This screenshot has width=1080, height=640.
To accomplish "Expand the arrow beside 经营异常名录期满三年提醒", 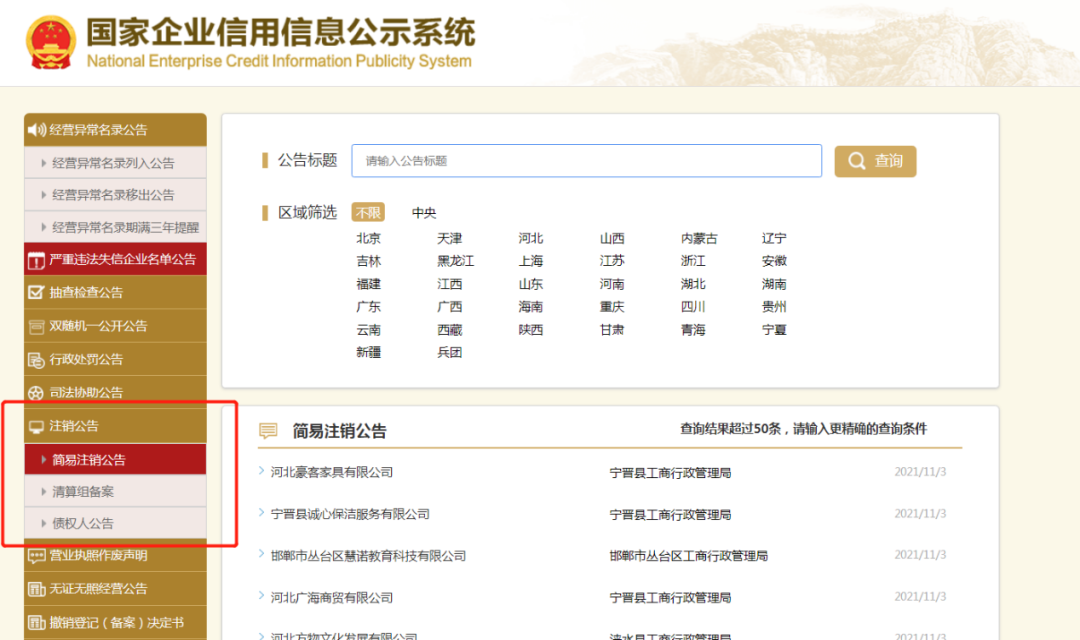I will (x=43, y=227).
